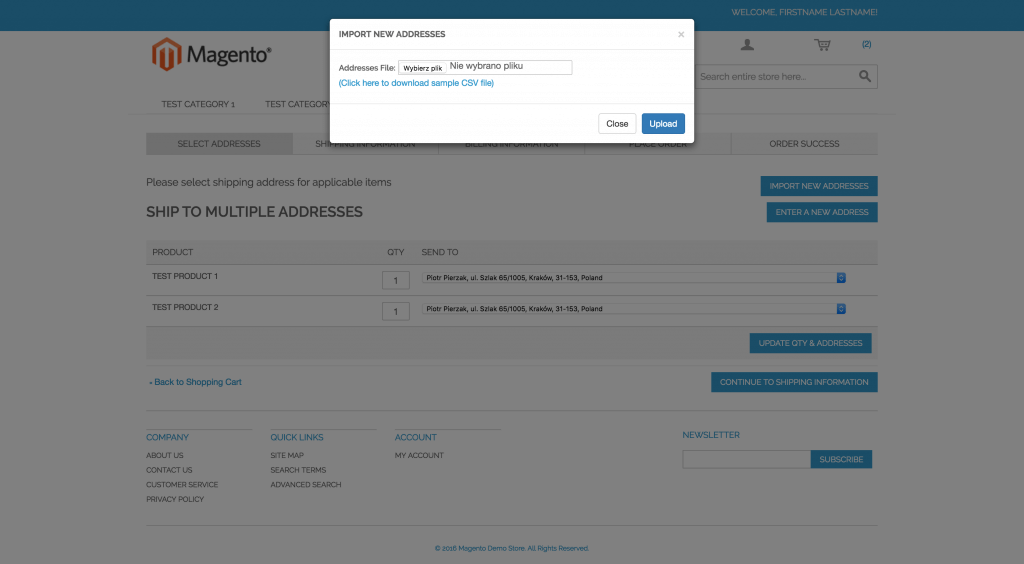Choose file with Wybierz plik button
The height and width of the screenshot is (564, 1024).
422,68
